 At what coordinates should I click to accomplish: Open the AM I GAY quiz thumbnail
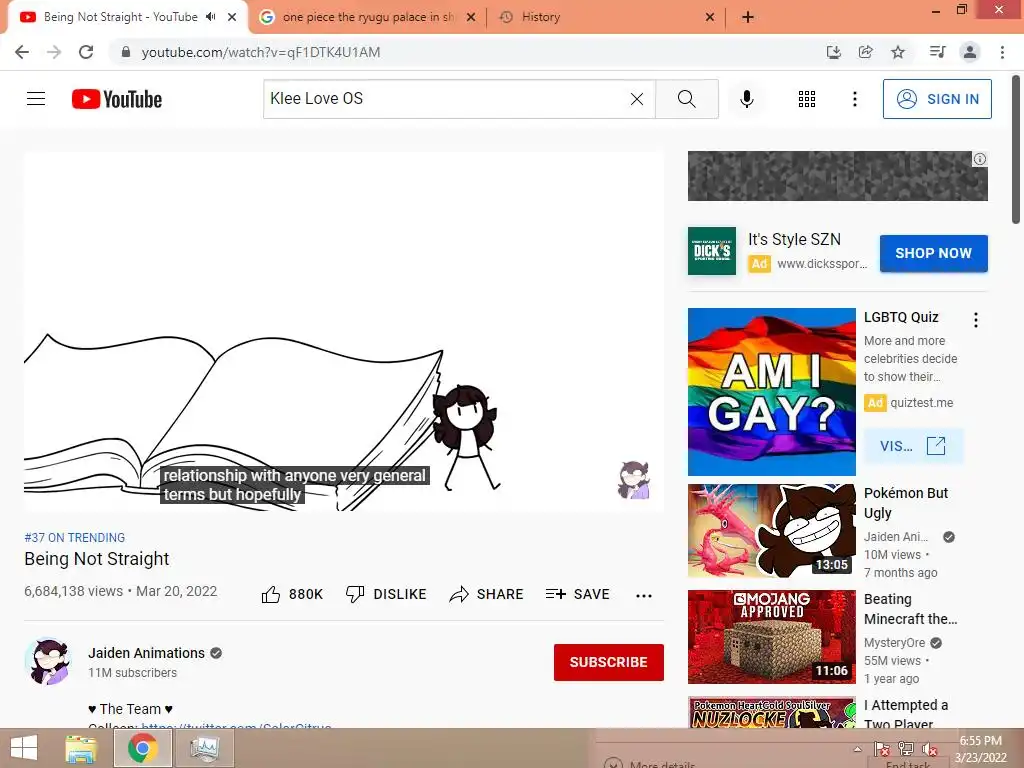(771, 392)
